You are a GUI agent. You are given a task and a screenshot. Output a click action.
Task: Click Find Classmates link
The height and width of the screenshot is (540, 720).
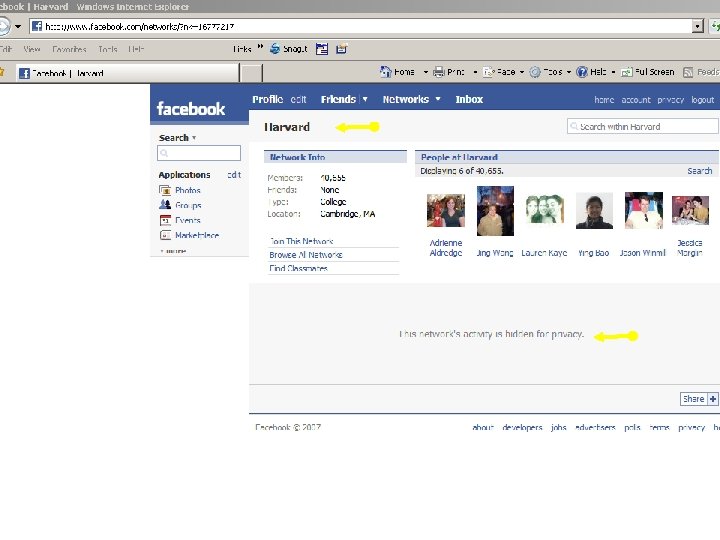click(298, 268)
